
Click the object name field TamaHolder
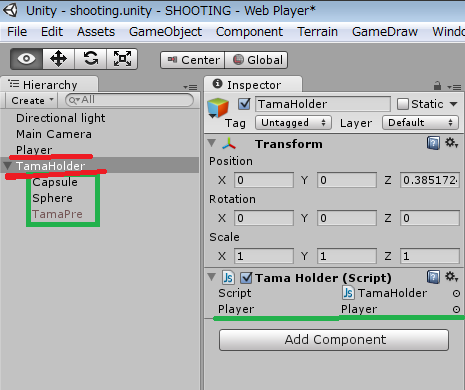pos(323,104)
